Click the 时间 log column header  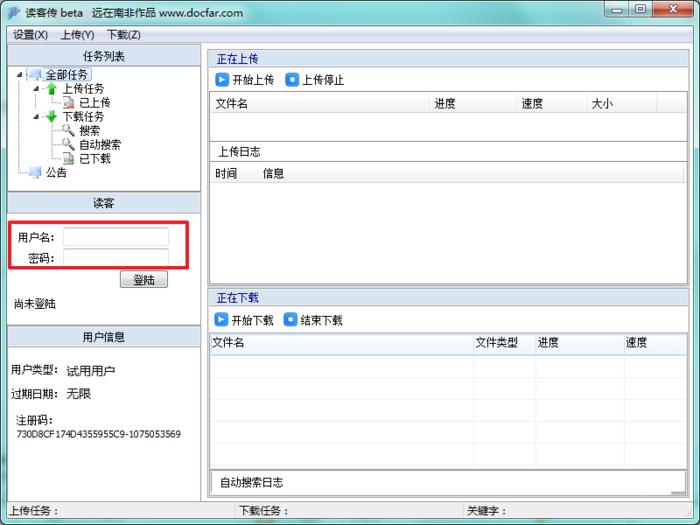click(x=233, y=173)
